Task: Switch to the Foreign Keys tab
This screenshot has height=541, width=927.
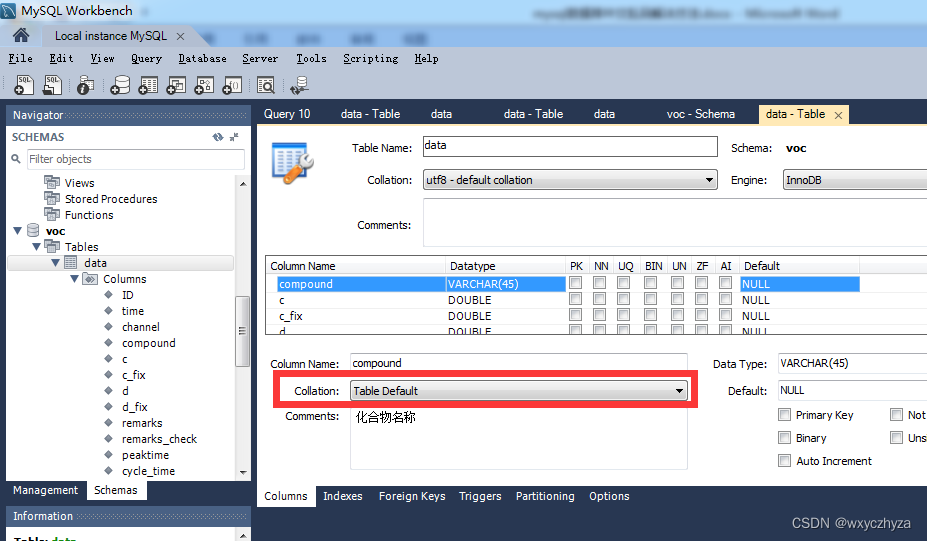Action: tap(412, 496)
